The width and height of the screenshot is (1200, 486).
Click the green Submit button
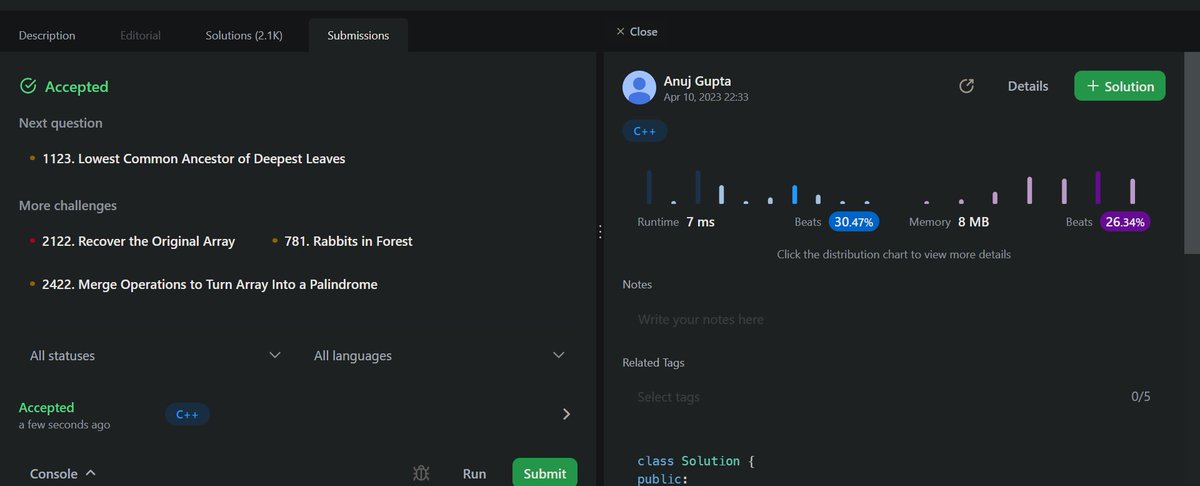click(x=545, y=474)
